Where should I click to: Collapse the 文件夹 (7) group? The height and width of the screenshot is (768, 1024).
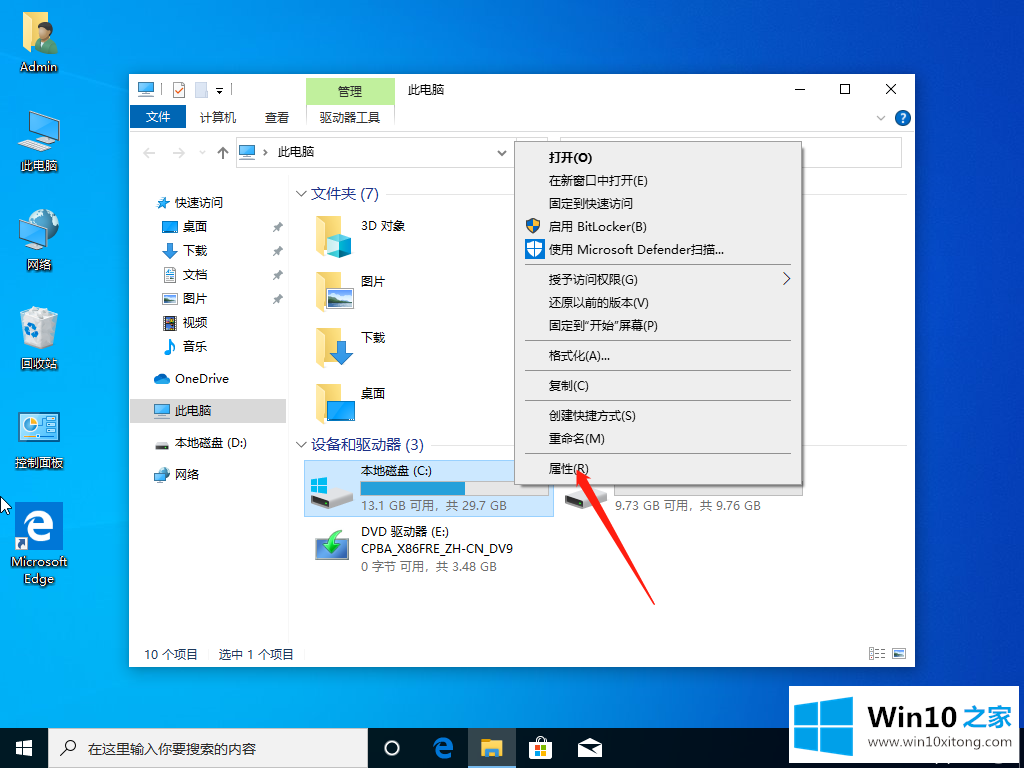301,194
